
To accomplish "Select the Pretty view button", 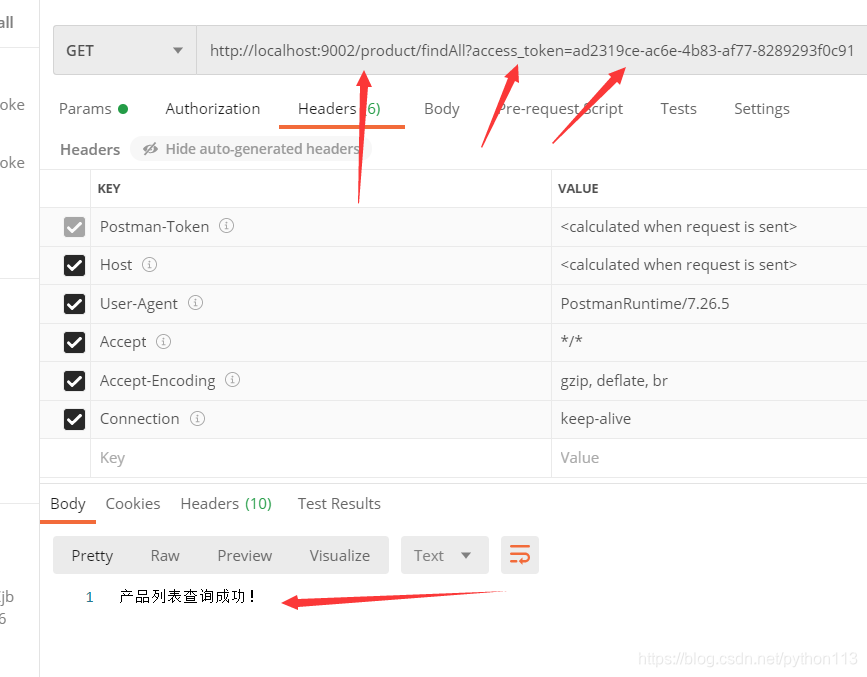I will tap(92, 555).
